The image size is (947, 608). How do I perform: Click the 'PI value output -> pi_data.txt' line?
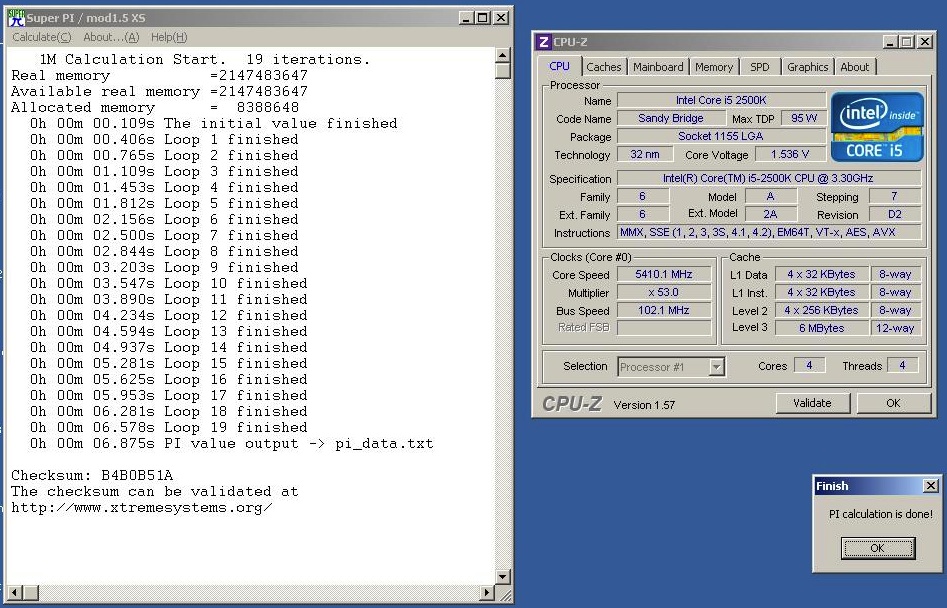[232, 444]
